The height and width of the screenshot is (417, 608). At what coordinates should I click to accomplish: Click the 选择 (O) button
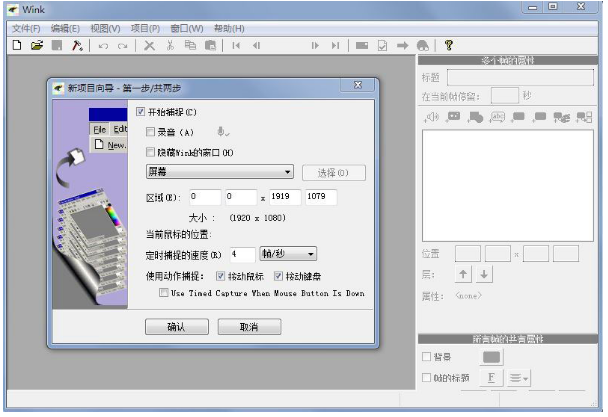(x=333, y=173)
